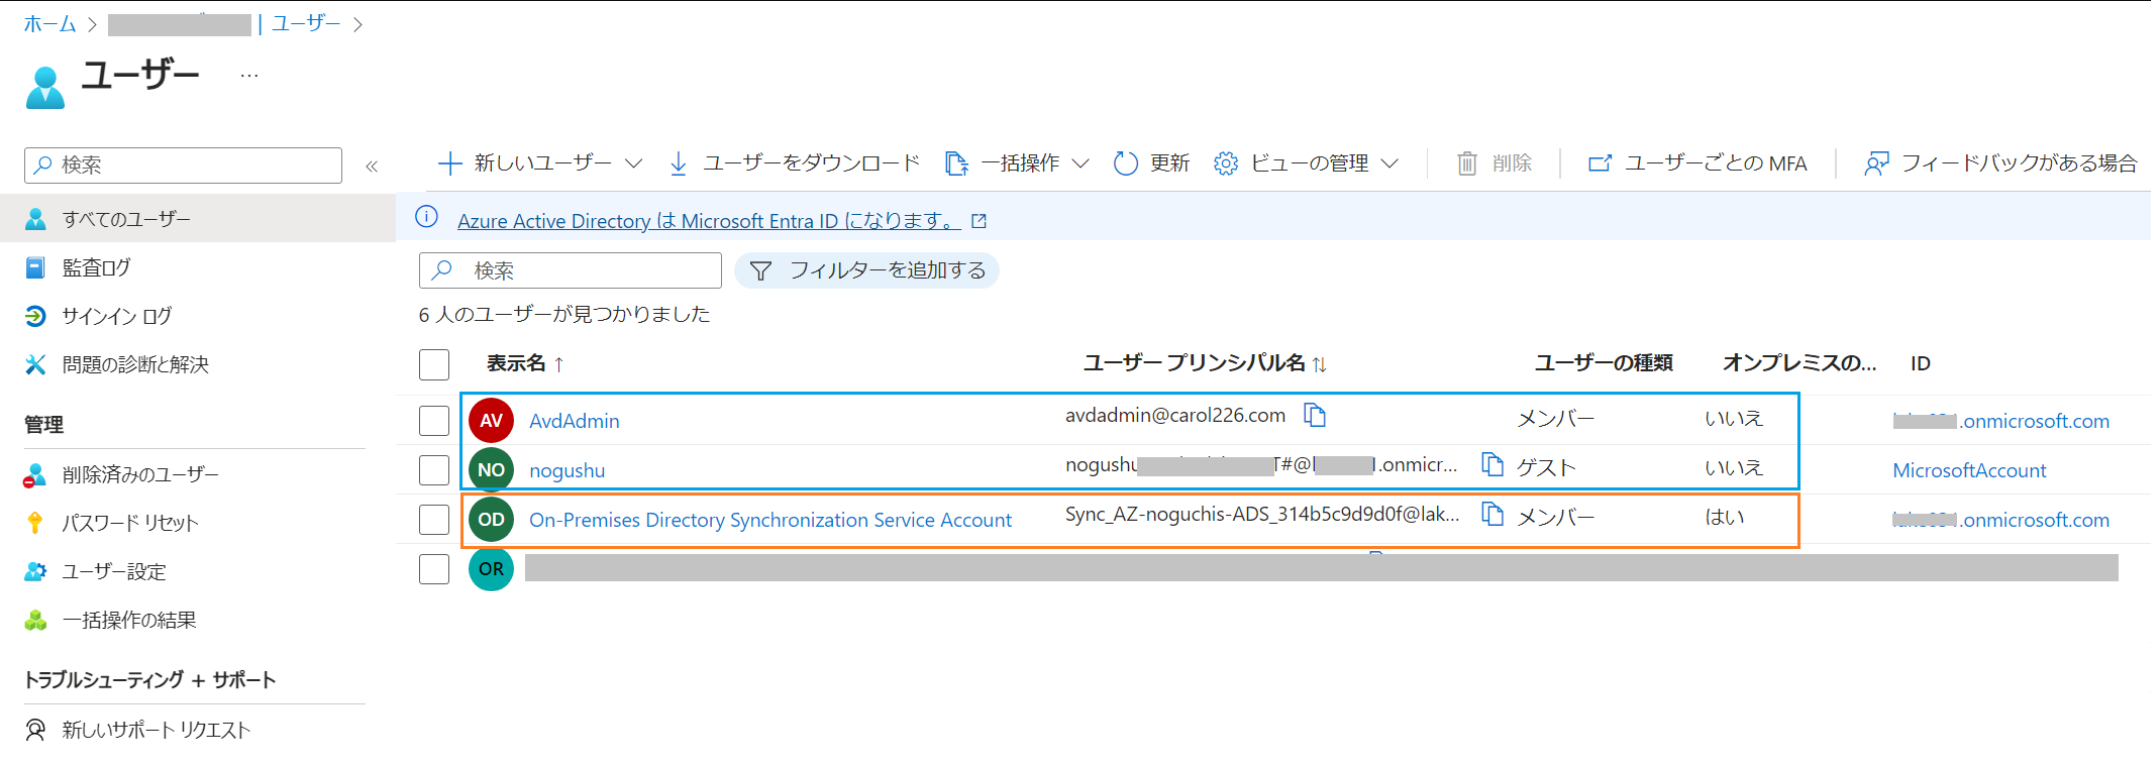Check the On-Premises Directory Synchronization row checkbox
This screenshot has width=2151, height=757.
(434, 519)
